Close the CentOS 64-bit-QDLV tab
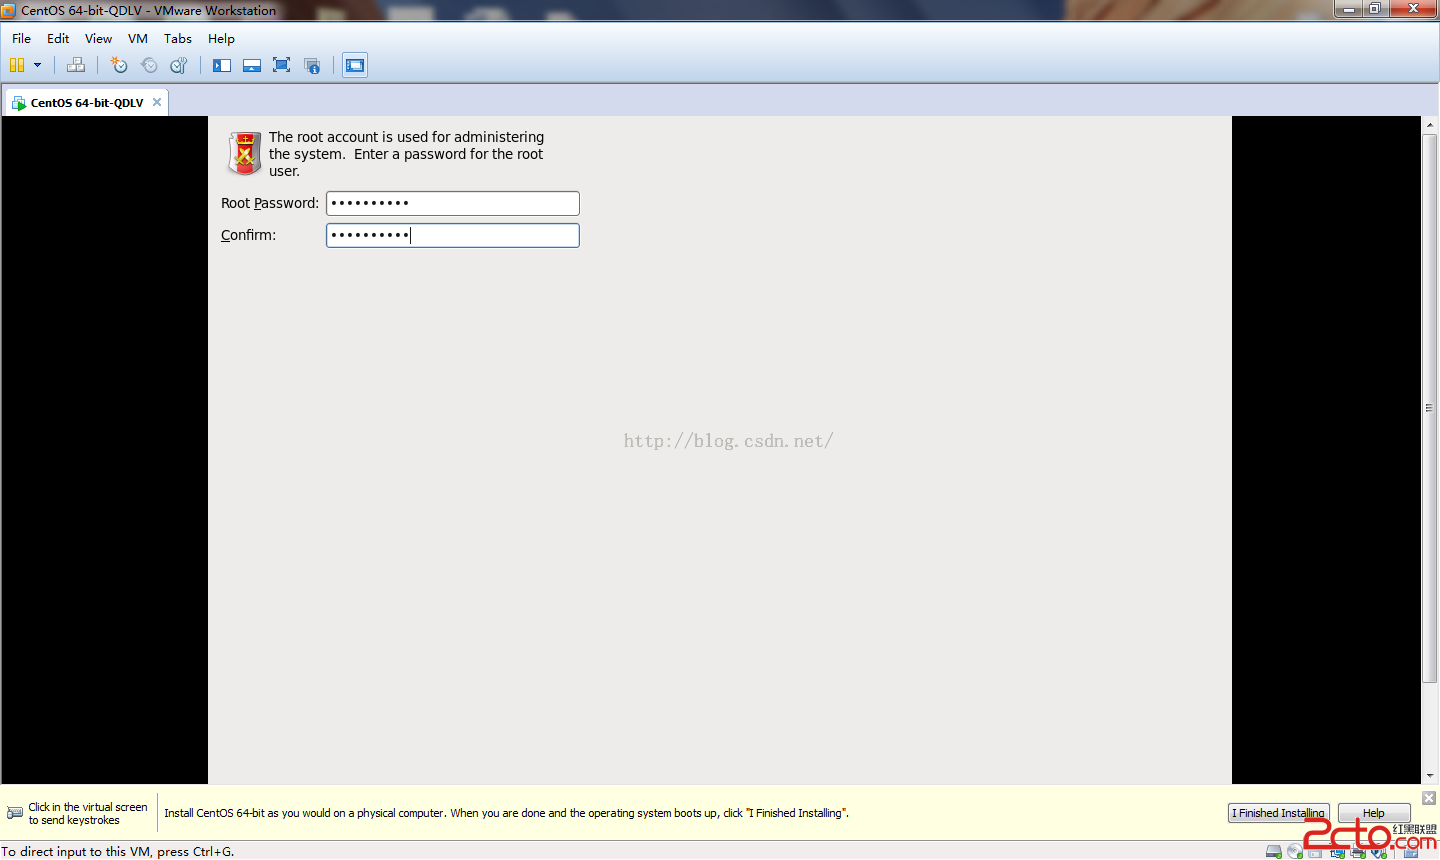1440x860 pixels. click(x=157, y=102)
